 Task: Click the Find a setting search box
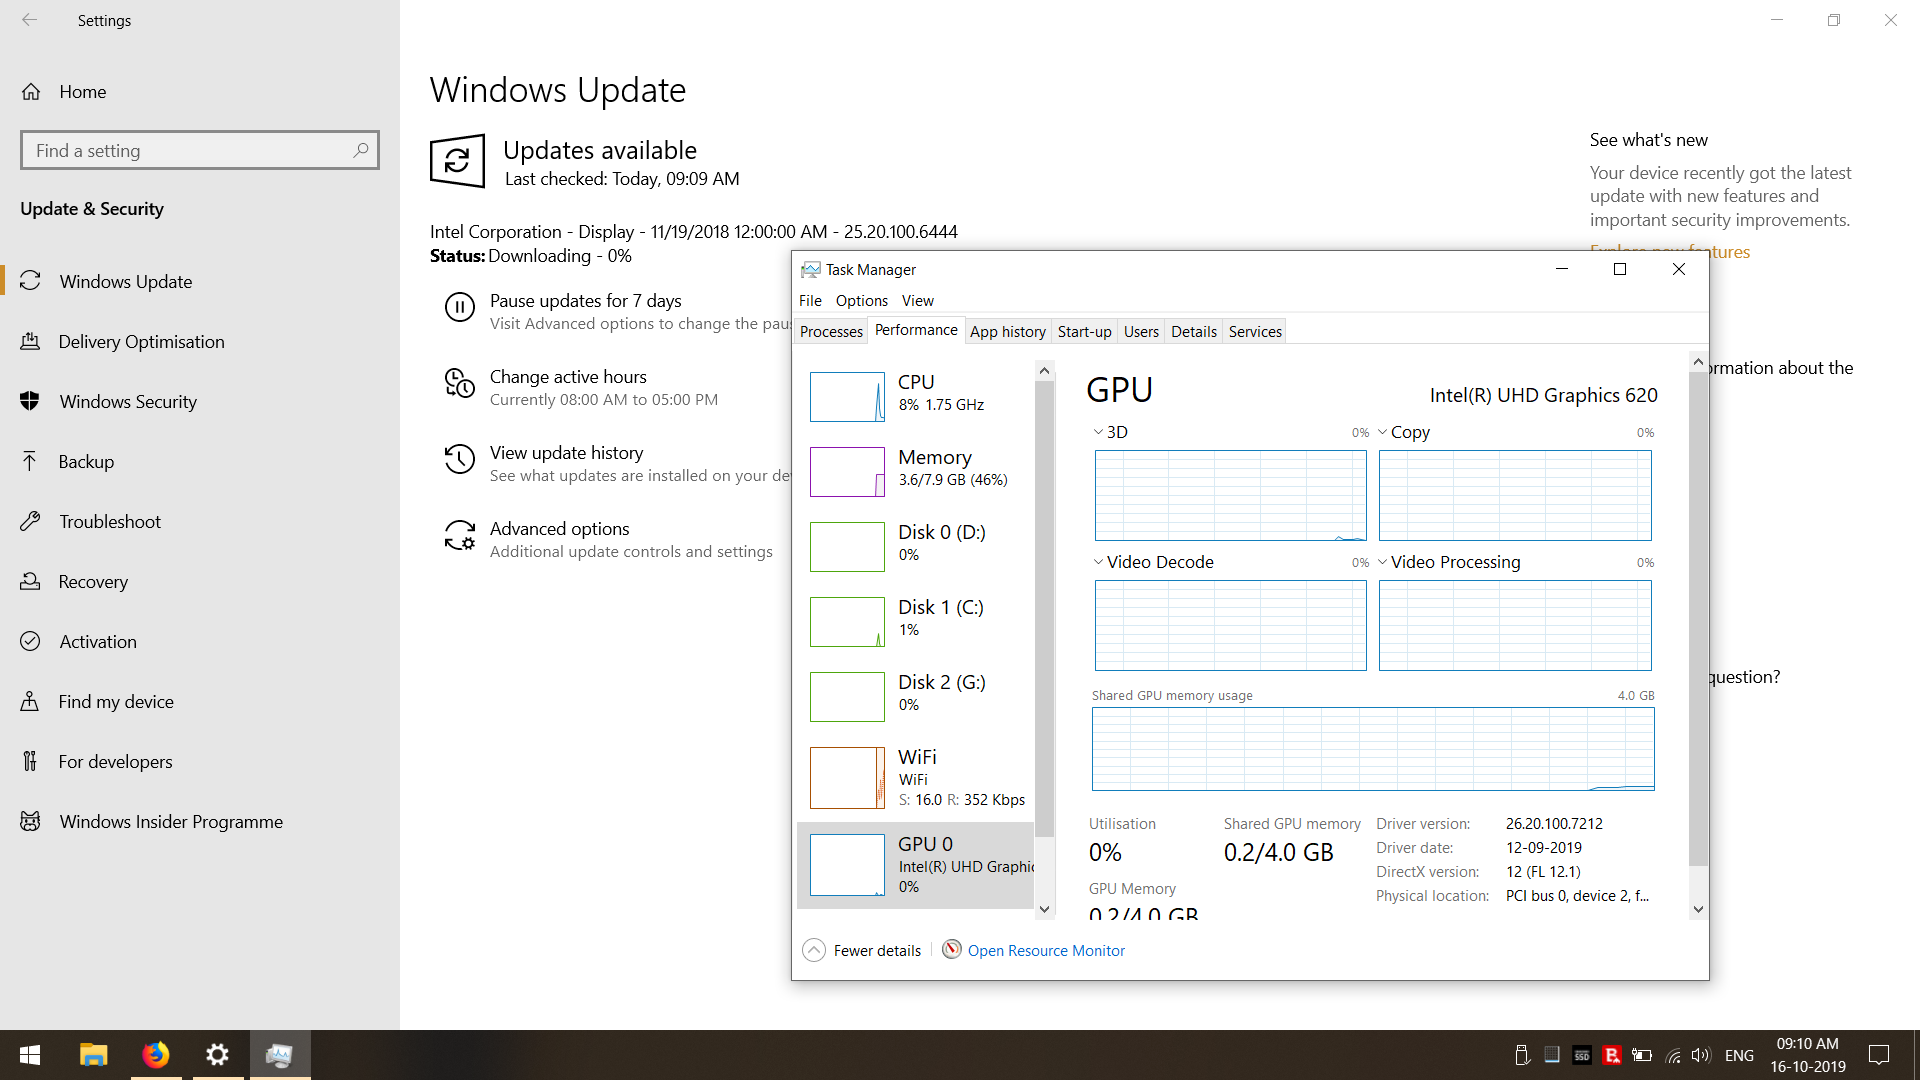coord(199,150)
